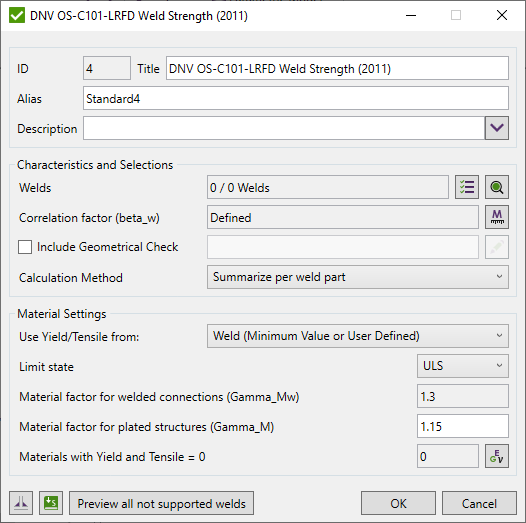
Task: Click the geometrical check pencil edit icon
Action: (x=496, y=247)
